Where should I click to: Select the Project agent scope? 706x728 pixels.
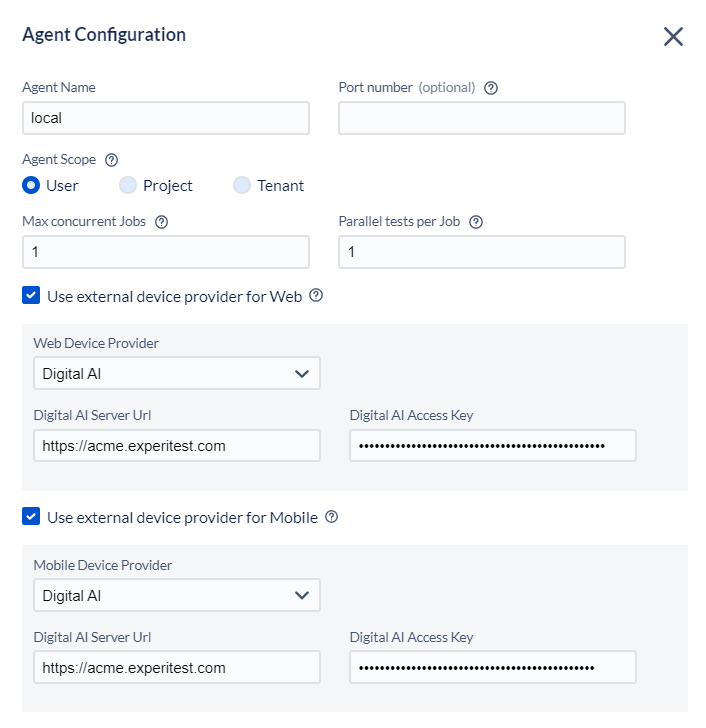point(128,185)
